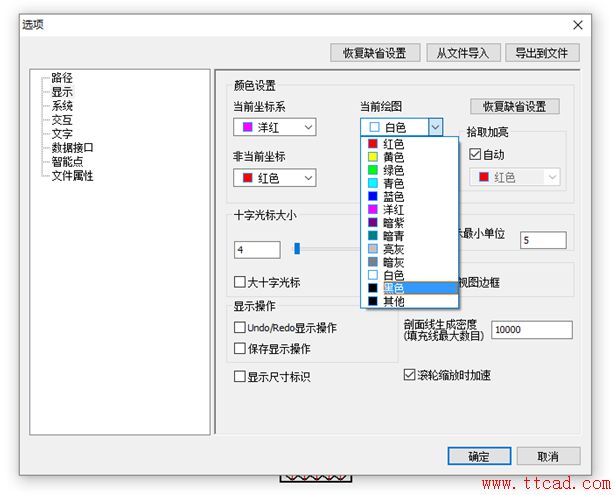Image resolution: width=615 pixels, height=495 pixels.
Task: Pick 绿色 in the open color list
Action: (409, 170)
